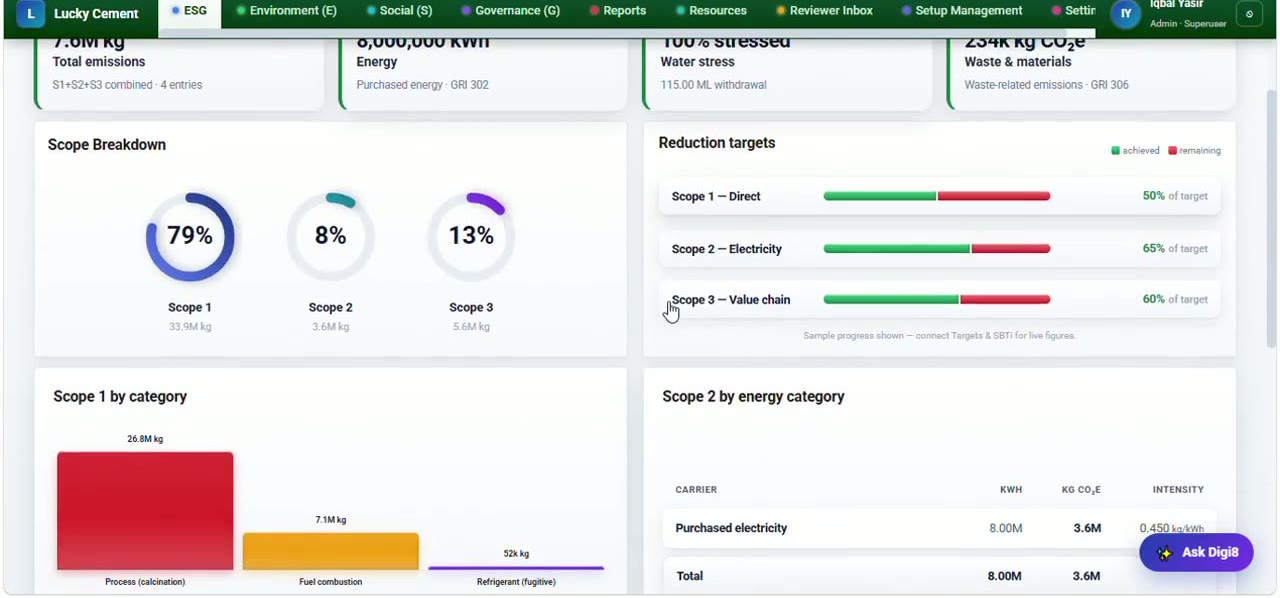Click the Lucky Cement company name

coord(96,14)
